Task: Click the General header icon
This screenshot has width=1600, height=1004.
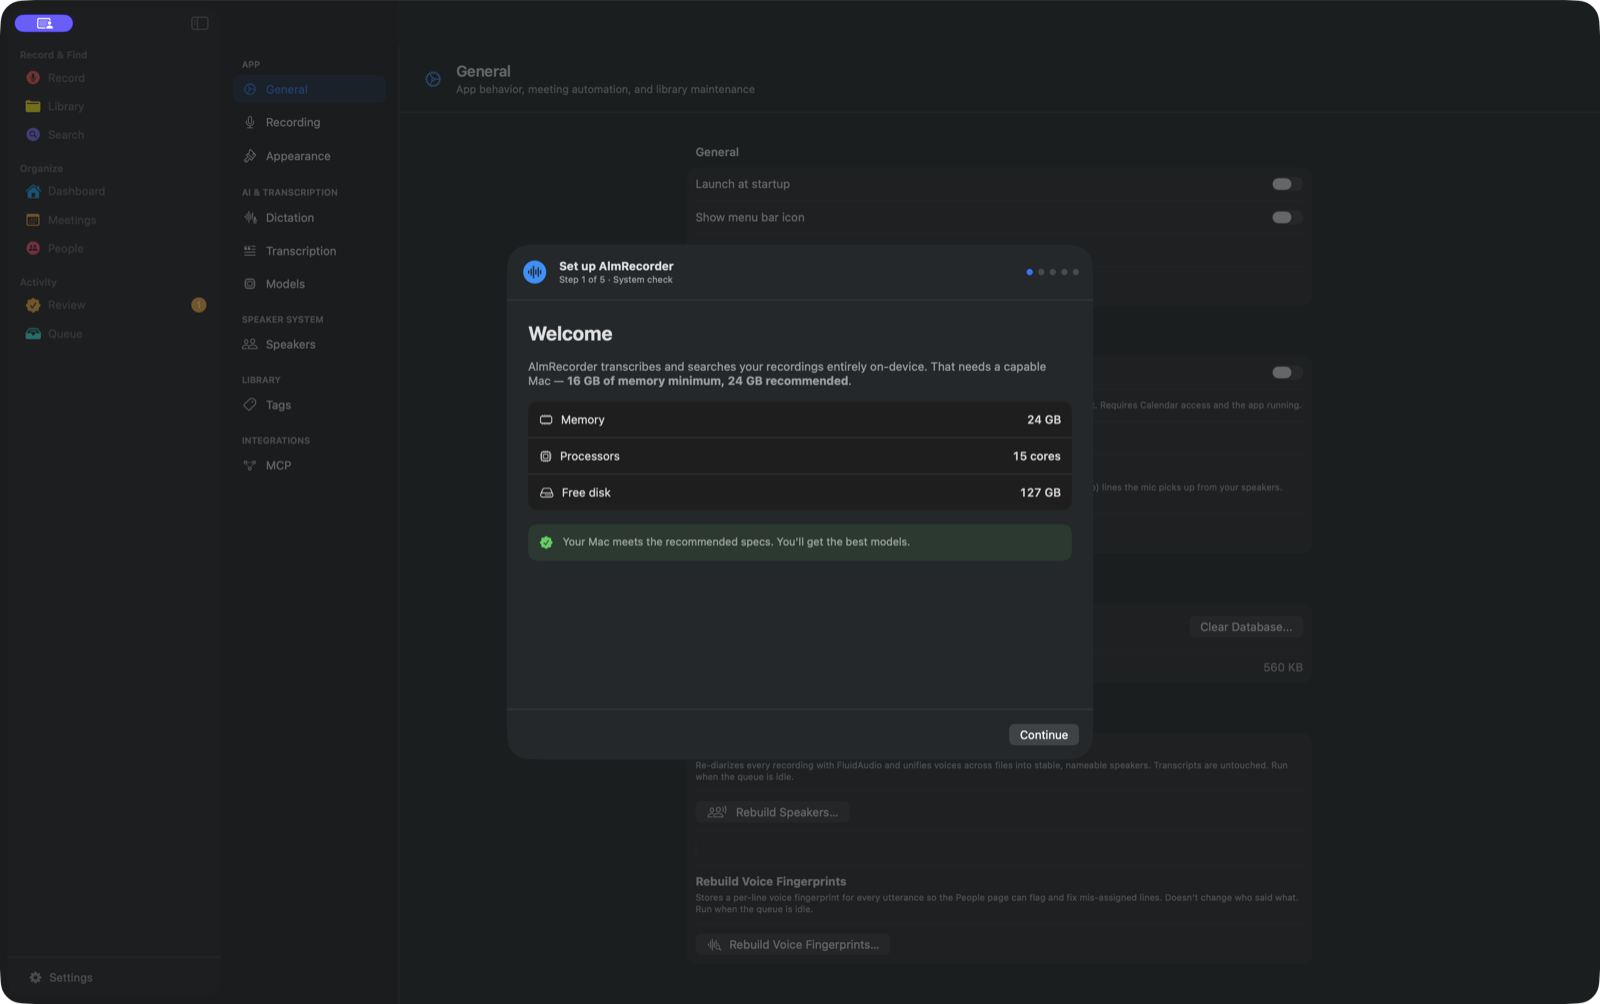Action: [x=433, y=79]
